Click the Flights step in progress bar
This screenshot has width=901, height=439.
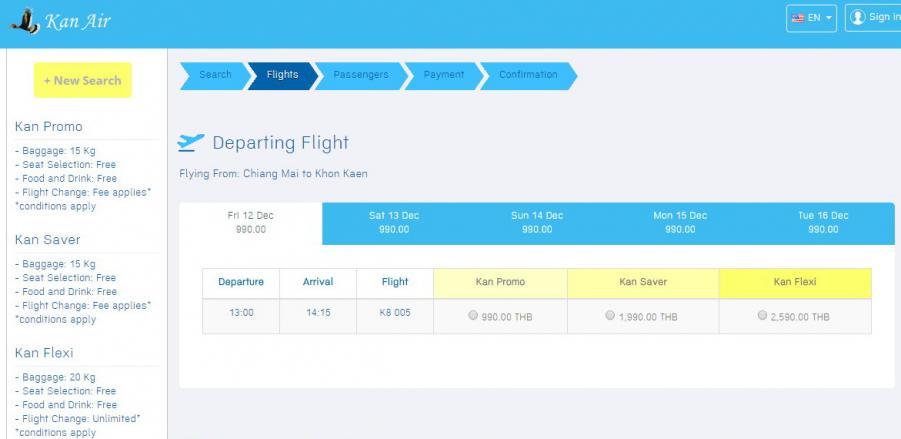282,75
